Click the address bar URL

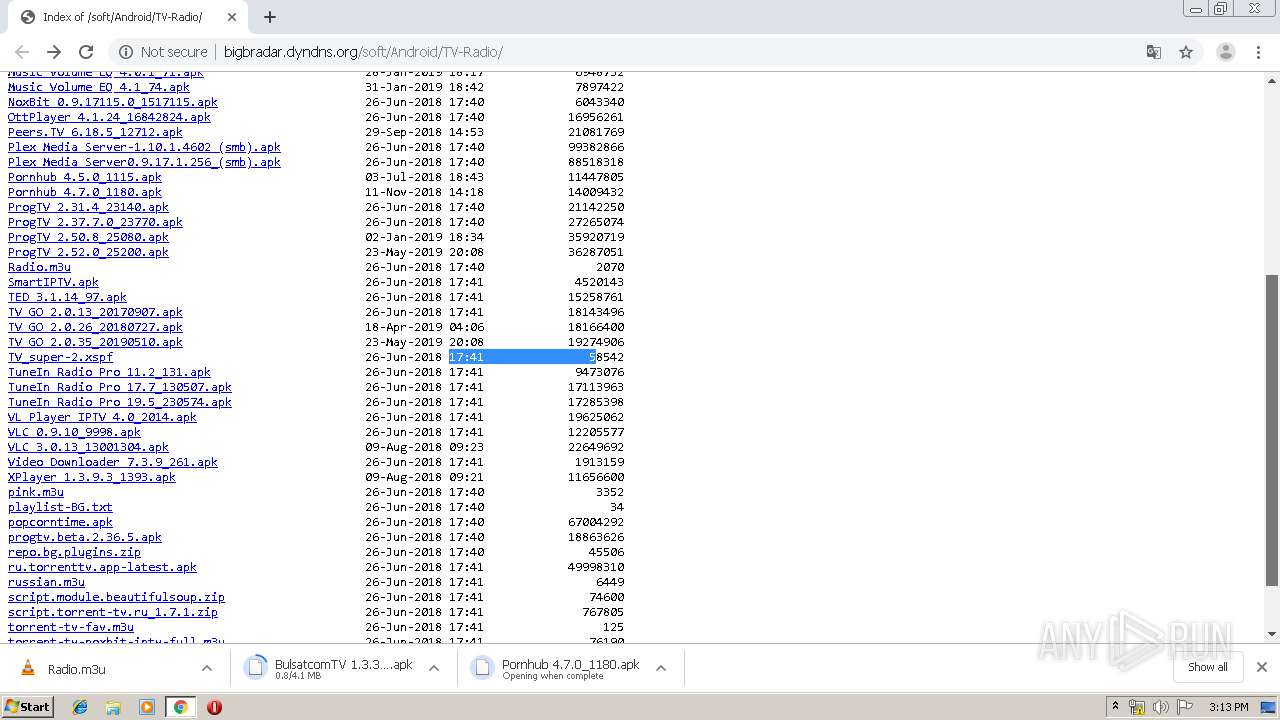click(x=363, y=52)
